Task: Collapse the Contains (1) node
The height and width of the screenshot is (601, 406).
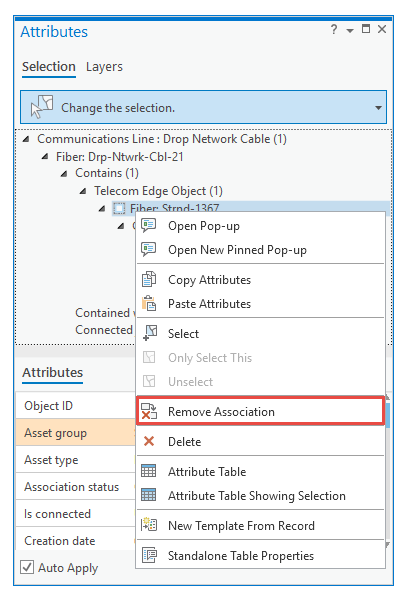Action: tap(64, 174)
